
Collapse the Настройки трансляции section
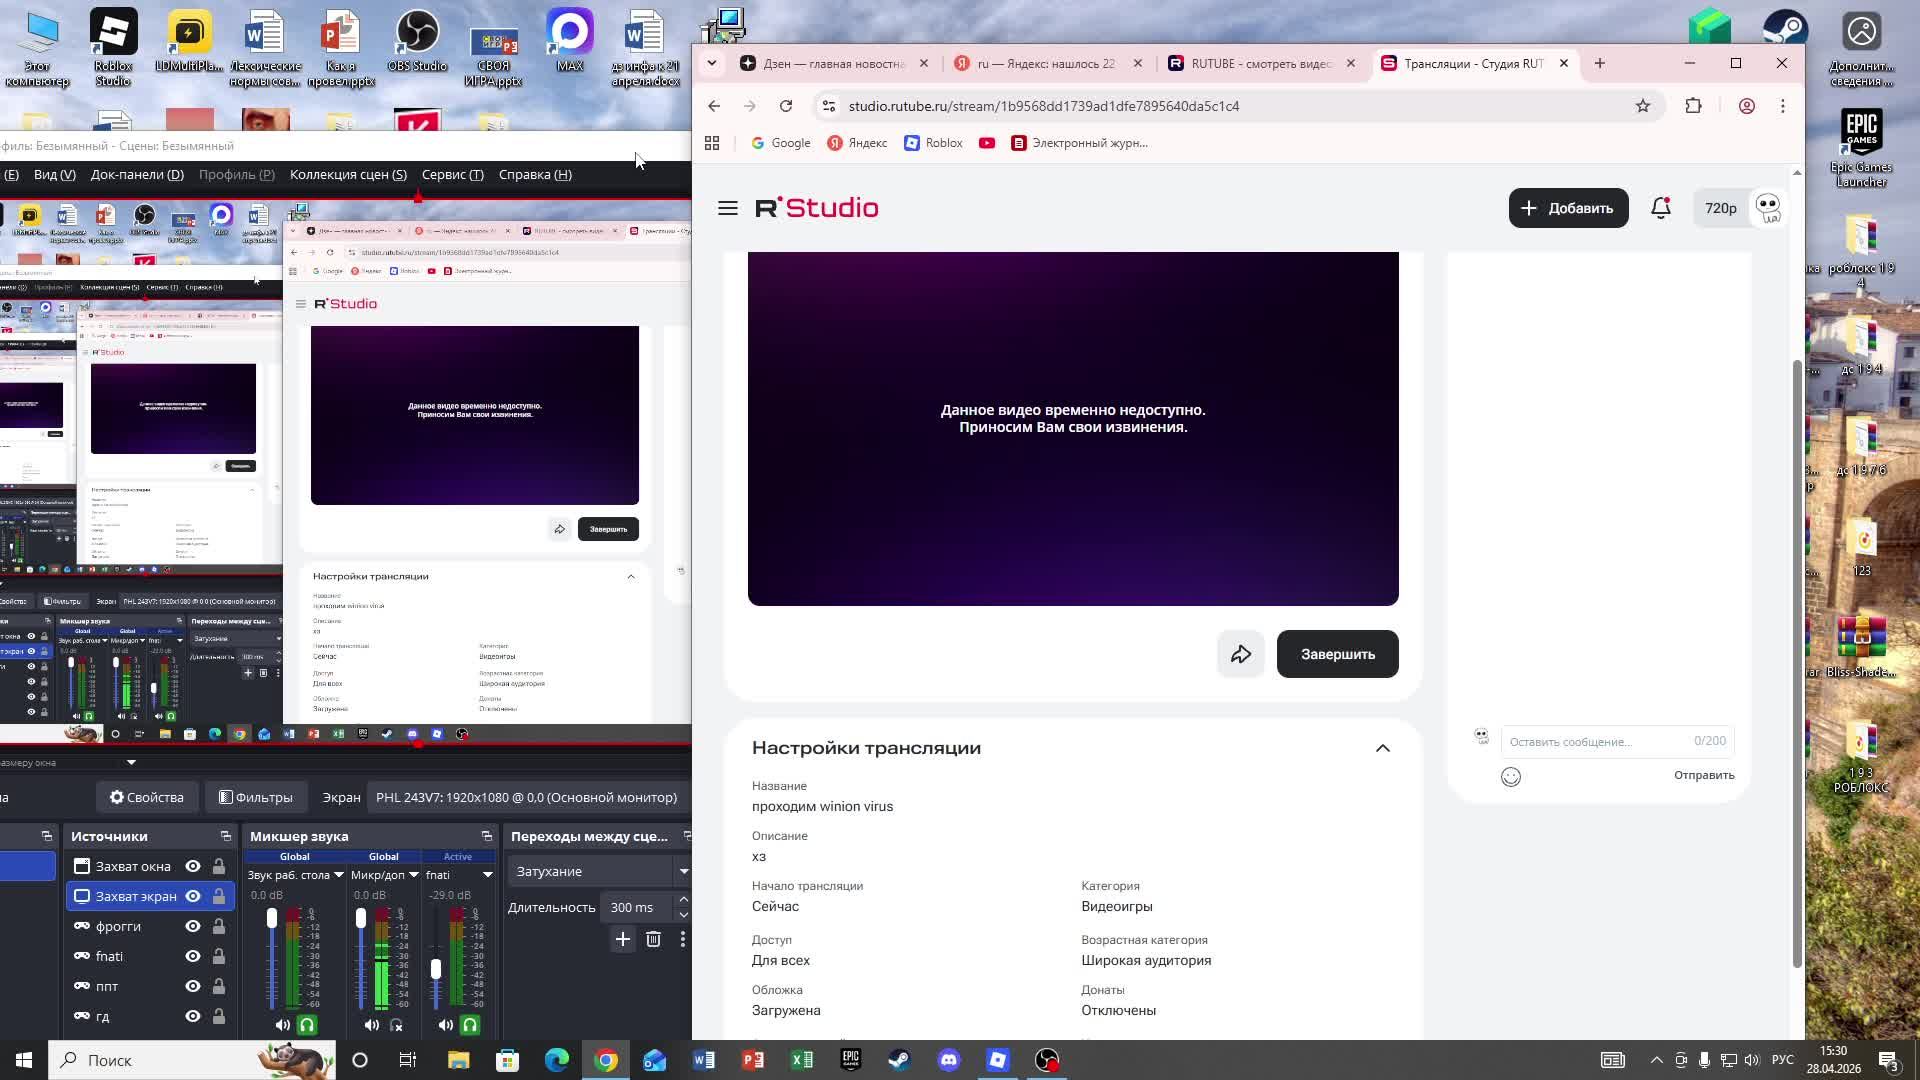click(x=1383, y=748)
